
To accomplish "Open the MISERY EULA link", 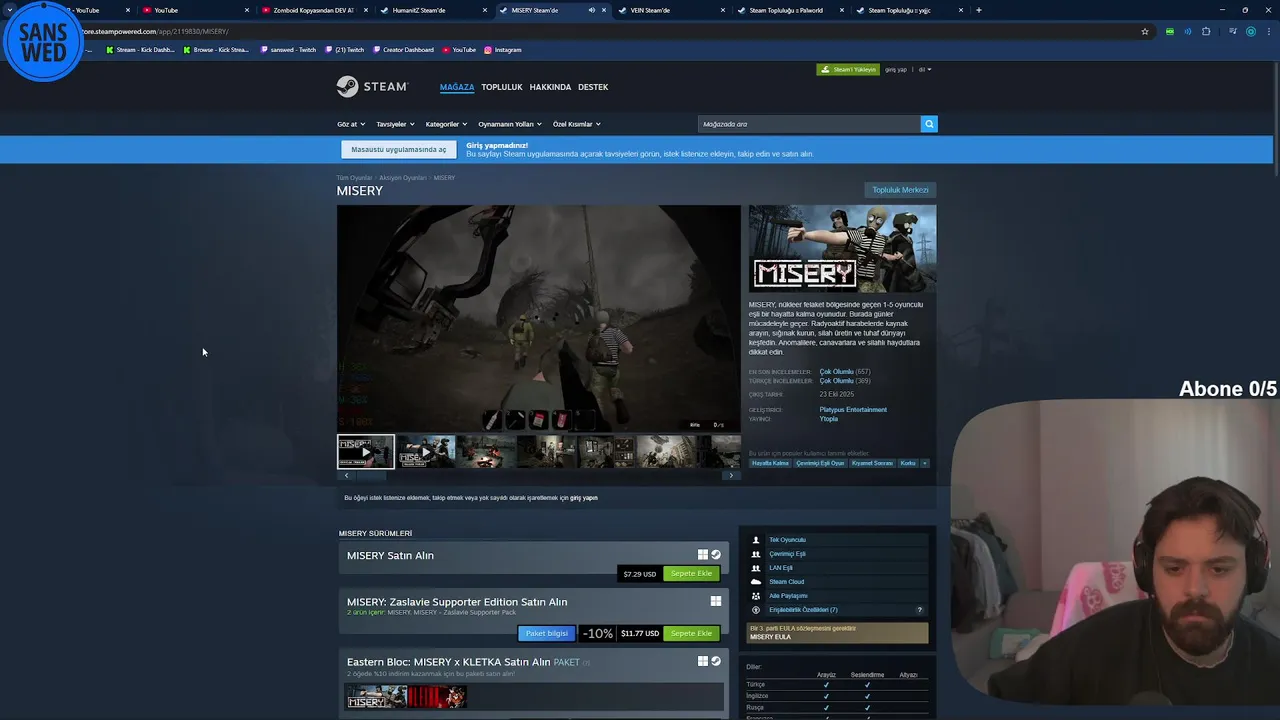I will 770,637.
